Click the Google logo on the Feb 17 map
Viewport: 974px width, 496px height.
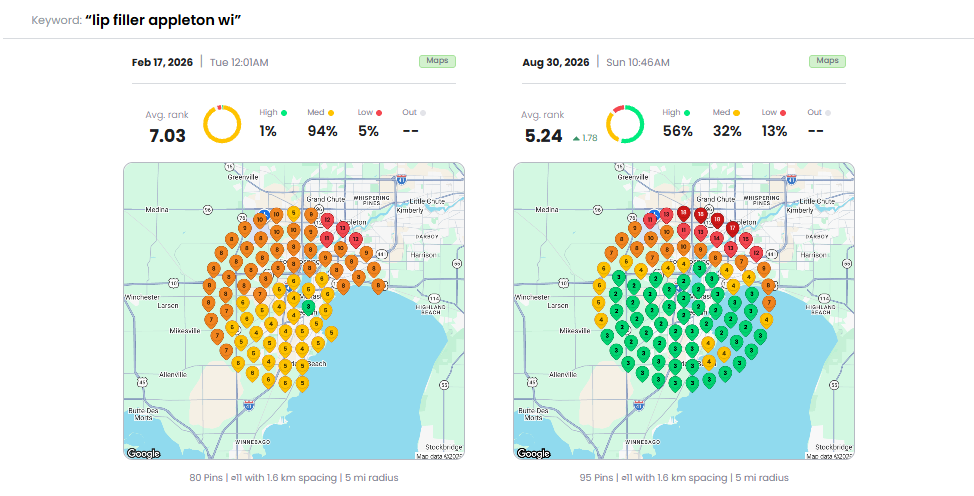[143, 453]
